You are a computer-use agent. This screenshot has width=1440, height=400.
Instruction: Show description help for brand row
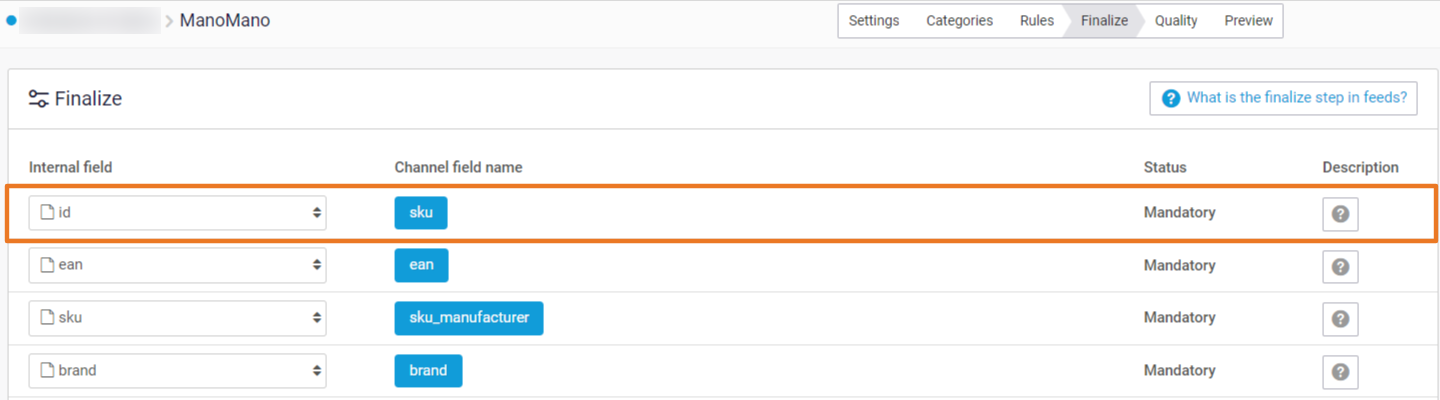[1340, 372]
